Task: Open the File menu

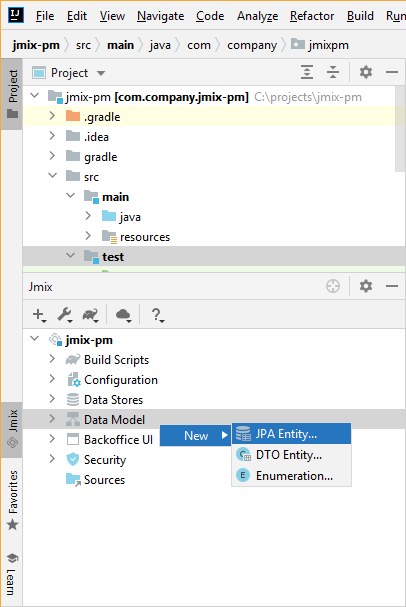Action: point(45,16)
